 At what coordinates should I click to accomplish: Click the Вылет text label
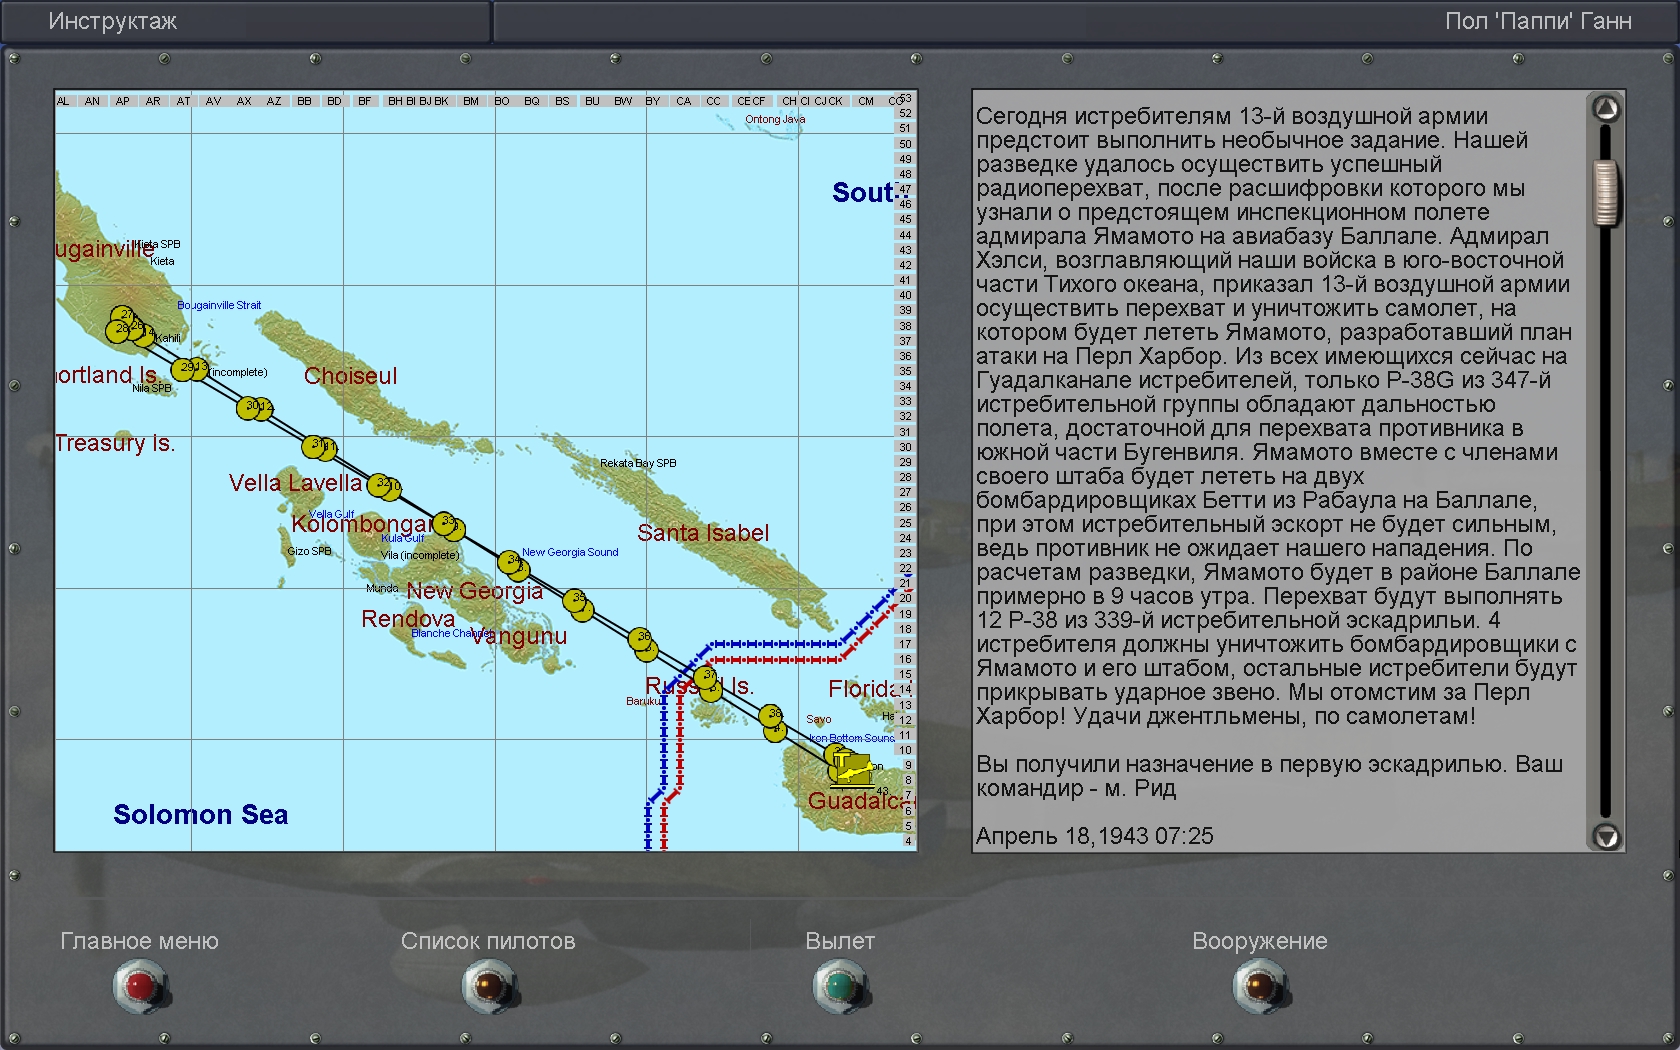tap(840, 941)
